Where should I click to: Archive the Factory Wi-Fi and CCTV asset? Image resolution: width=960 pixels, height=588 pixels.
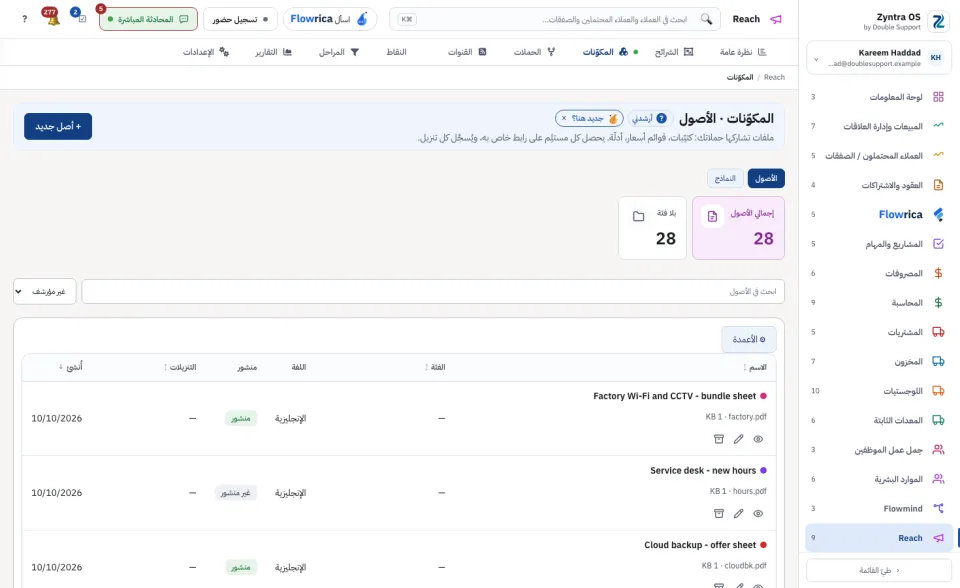pyautogui.click(x=719, y=439)
